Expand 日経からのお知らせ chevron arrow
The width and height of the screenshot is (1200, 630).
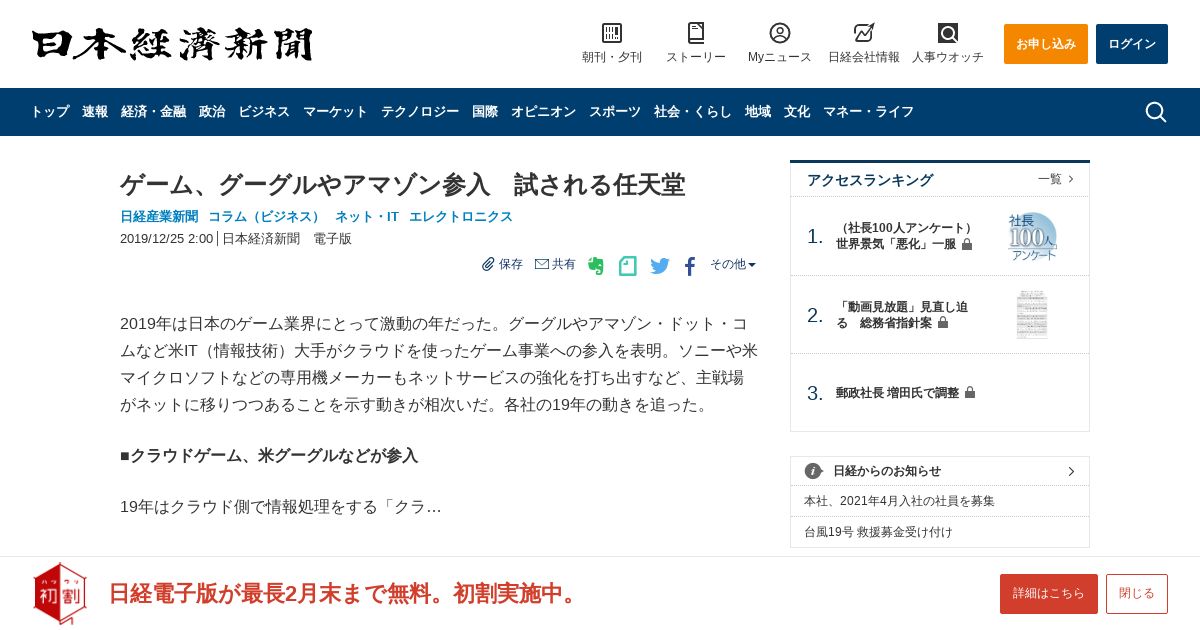click(1071, 471)
